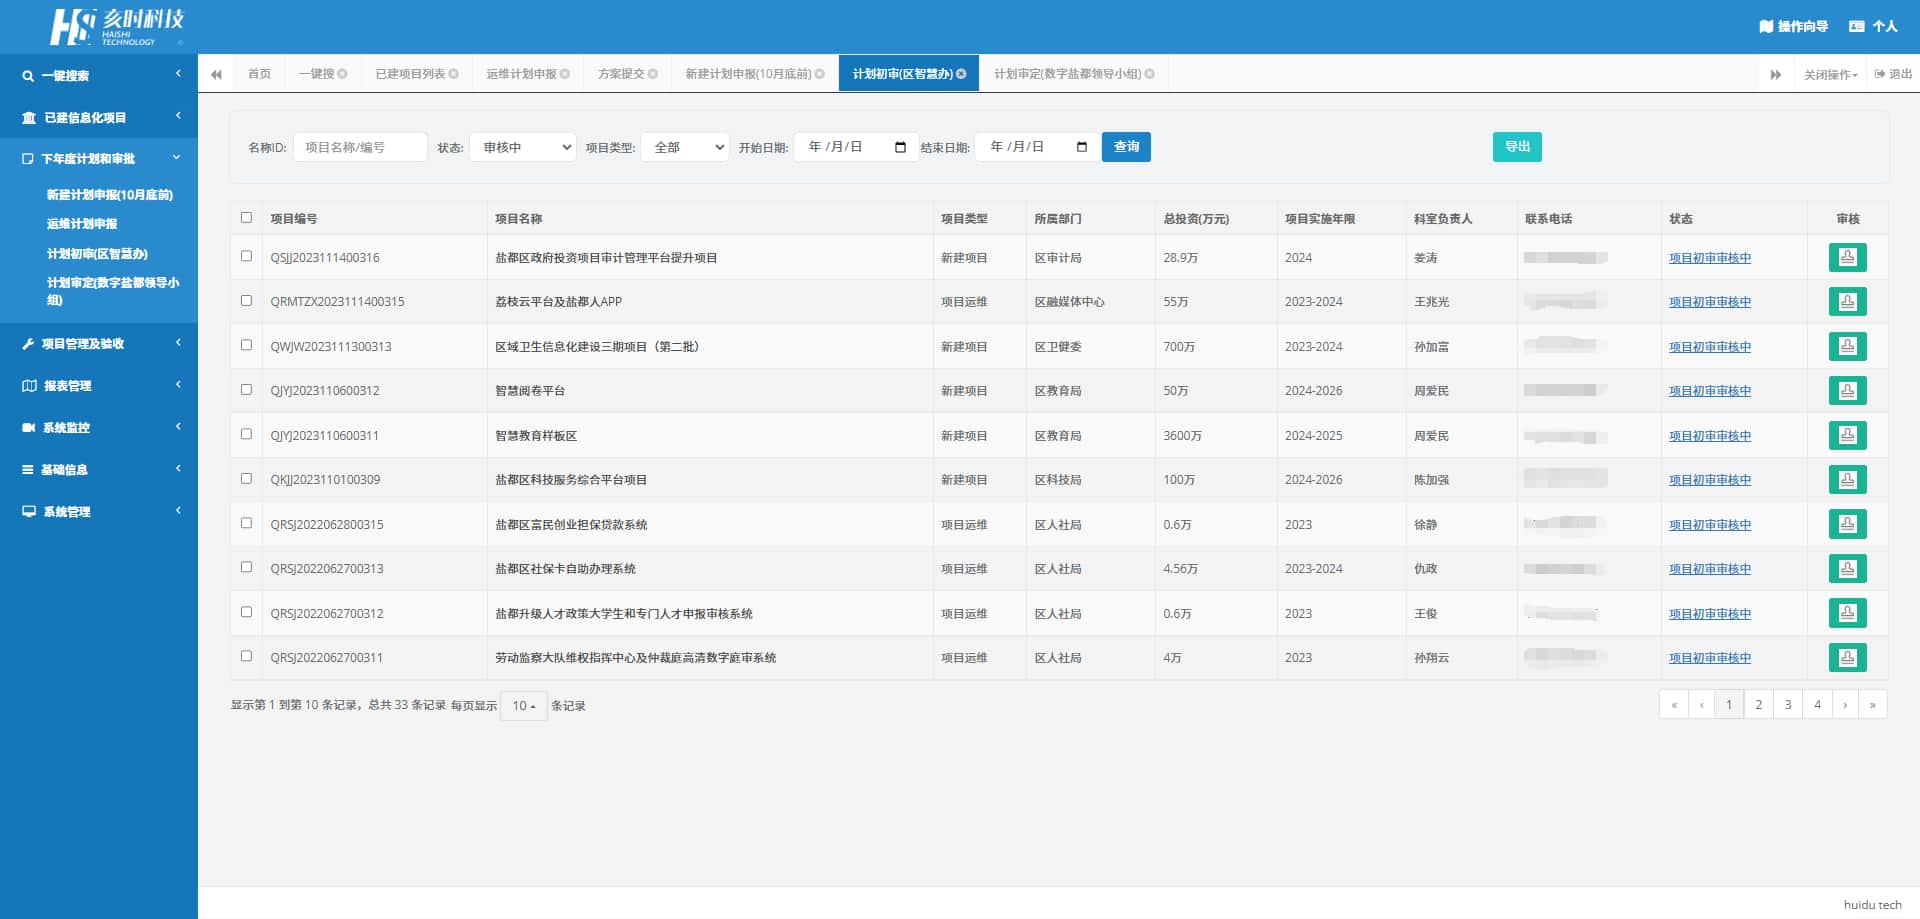
Task: Click the review stamp icon for 智慧阅卷平台
Action: click(1847, 391)
